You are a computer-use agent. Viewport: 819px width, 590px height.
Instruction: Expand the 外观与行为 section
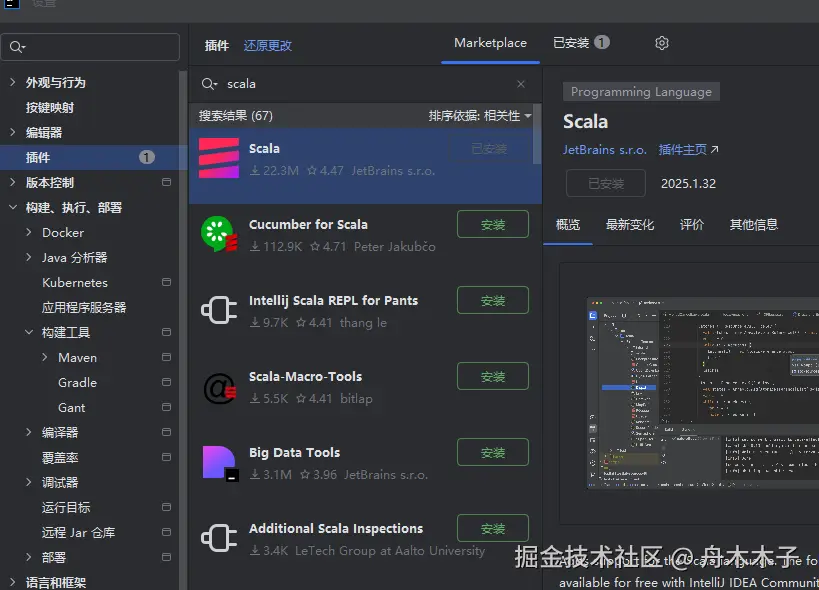point(13,82)
